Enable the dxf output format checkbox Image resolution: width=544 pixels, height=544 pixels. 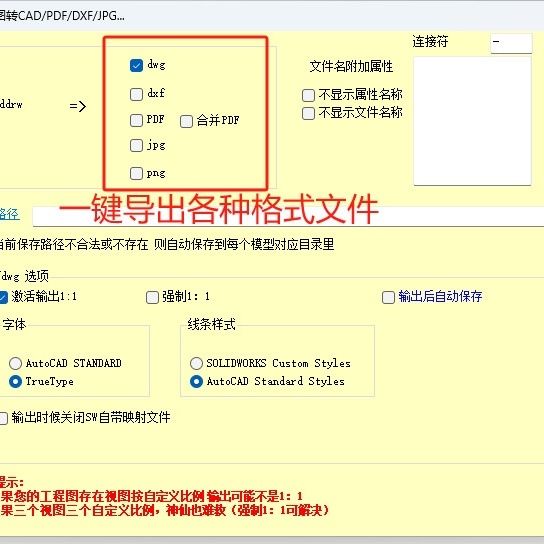[136, 94]
